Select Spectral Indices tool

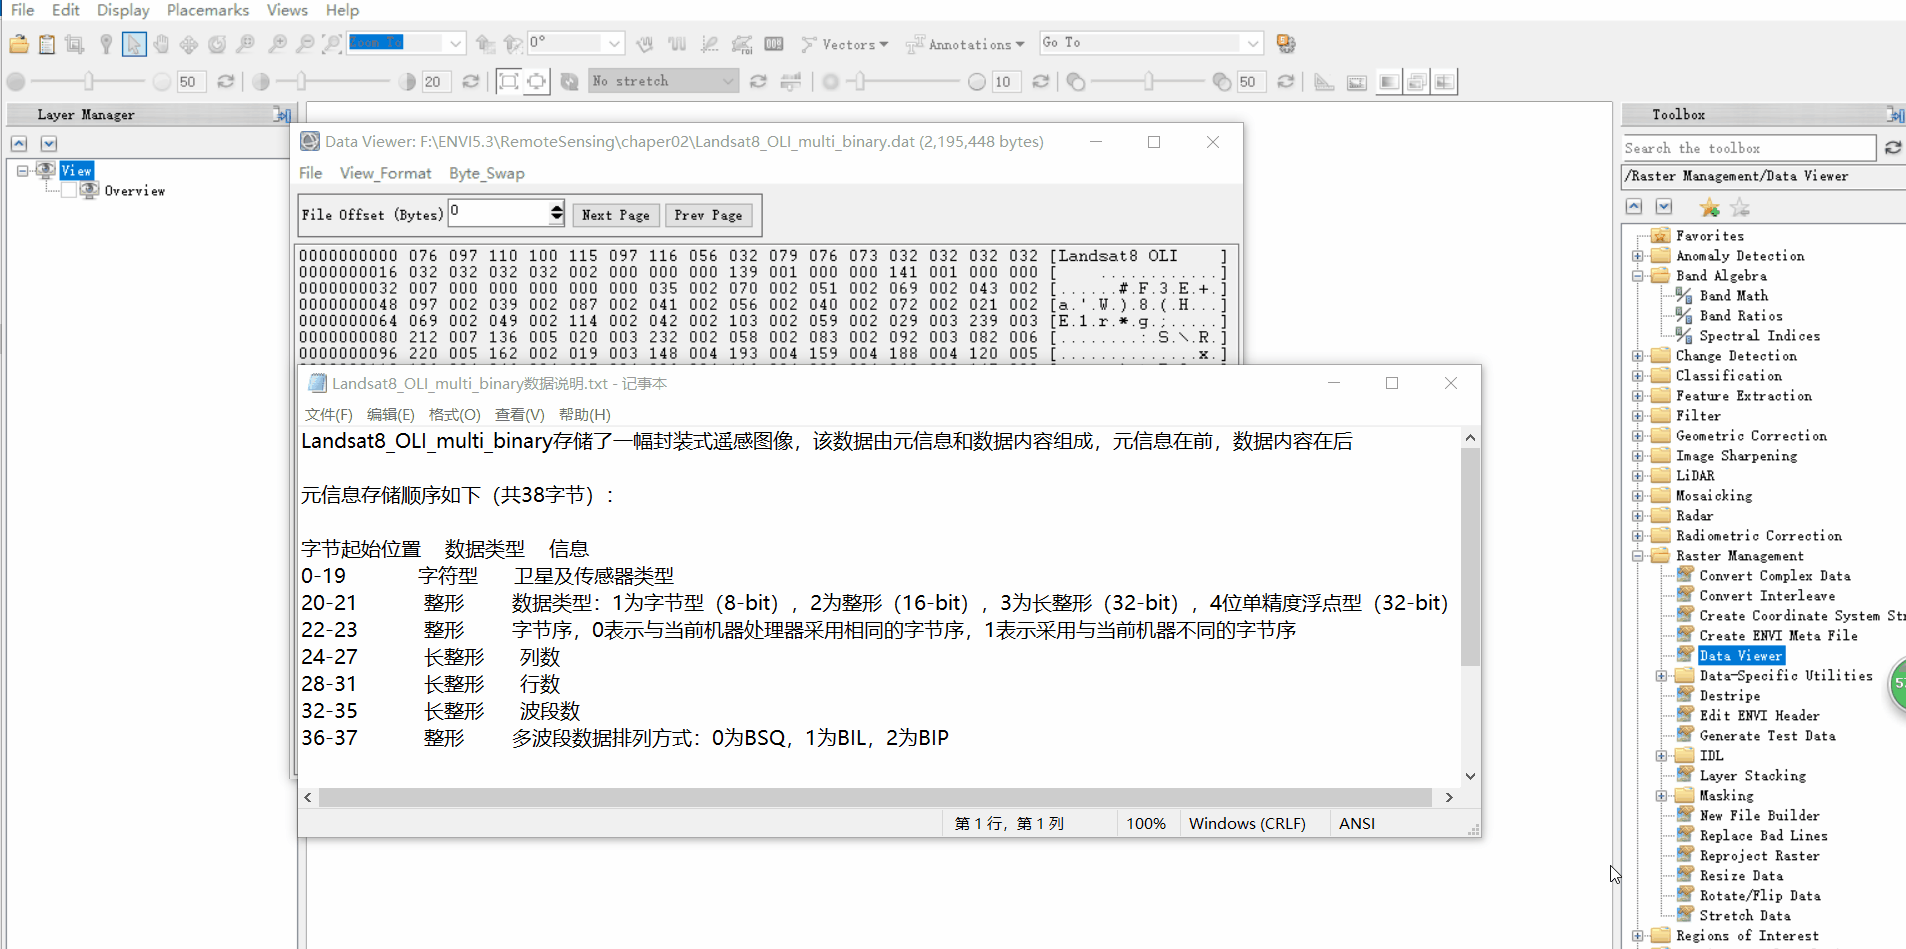(1759, 336)
